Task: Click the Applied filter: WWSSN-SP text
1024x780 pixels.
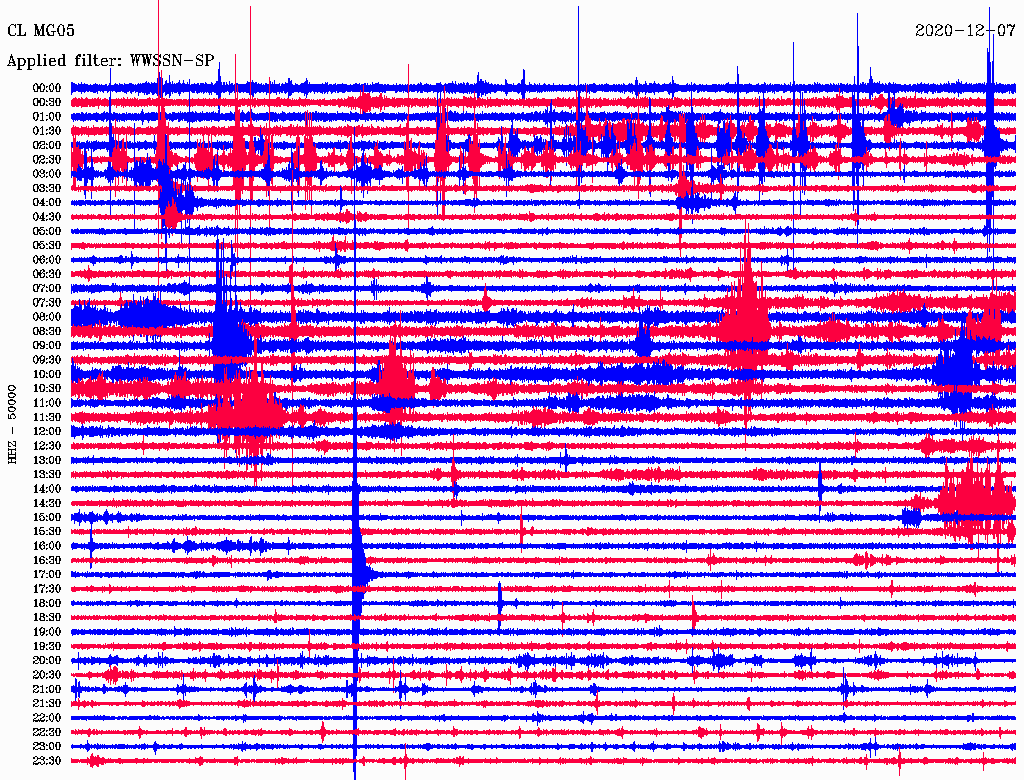Action: pyautogui.click(x=110, y=60)
